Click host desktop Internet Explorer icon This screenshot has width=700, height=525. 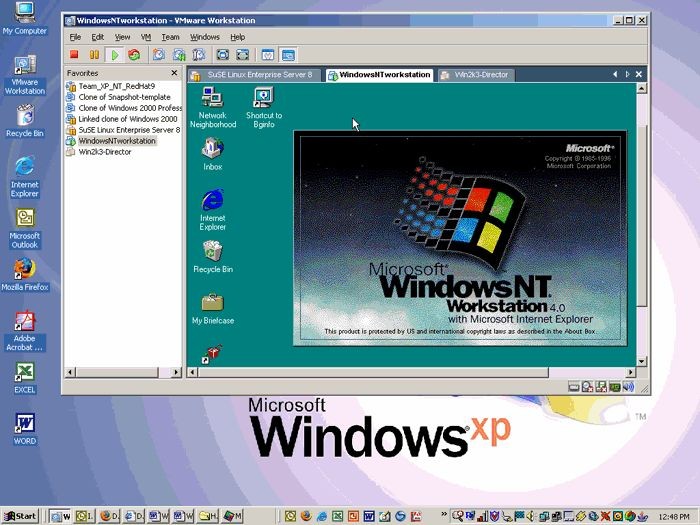pos(25,177)
